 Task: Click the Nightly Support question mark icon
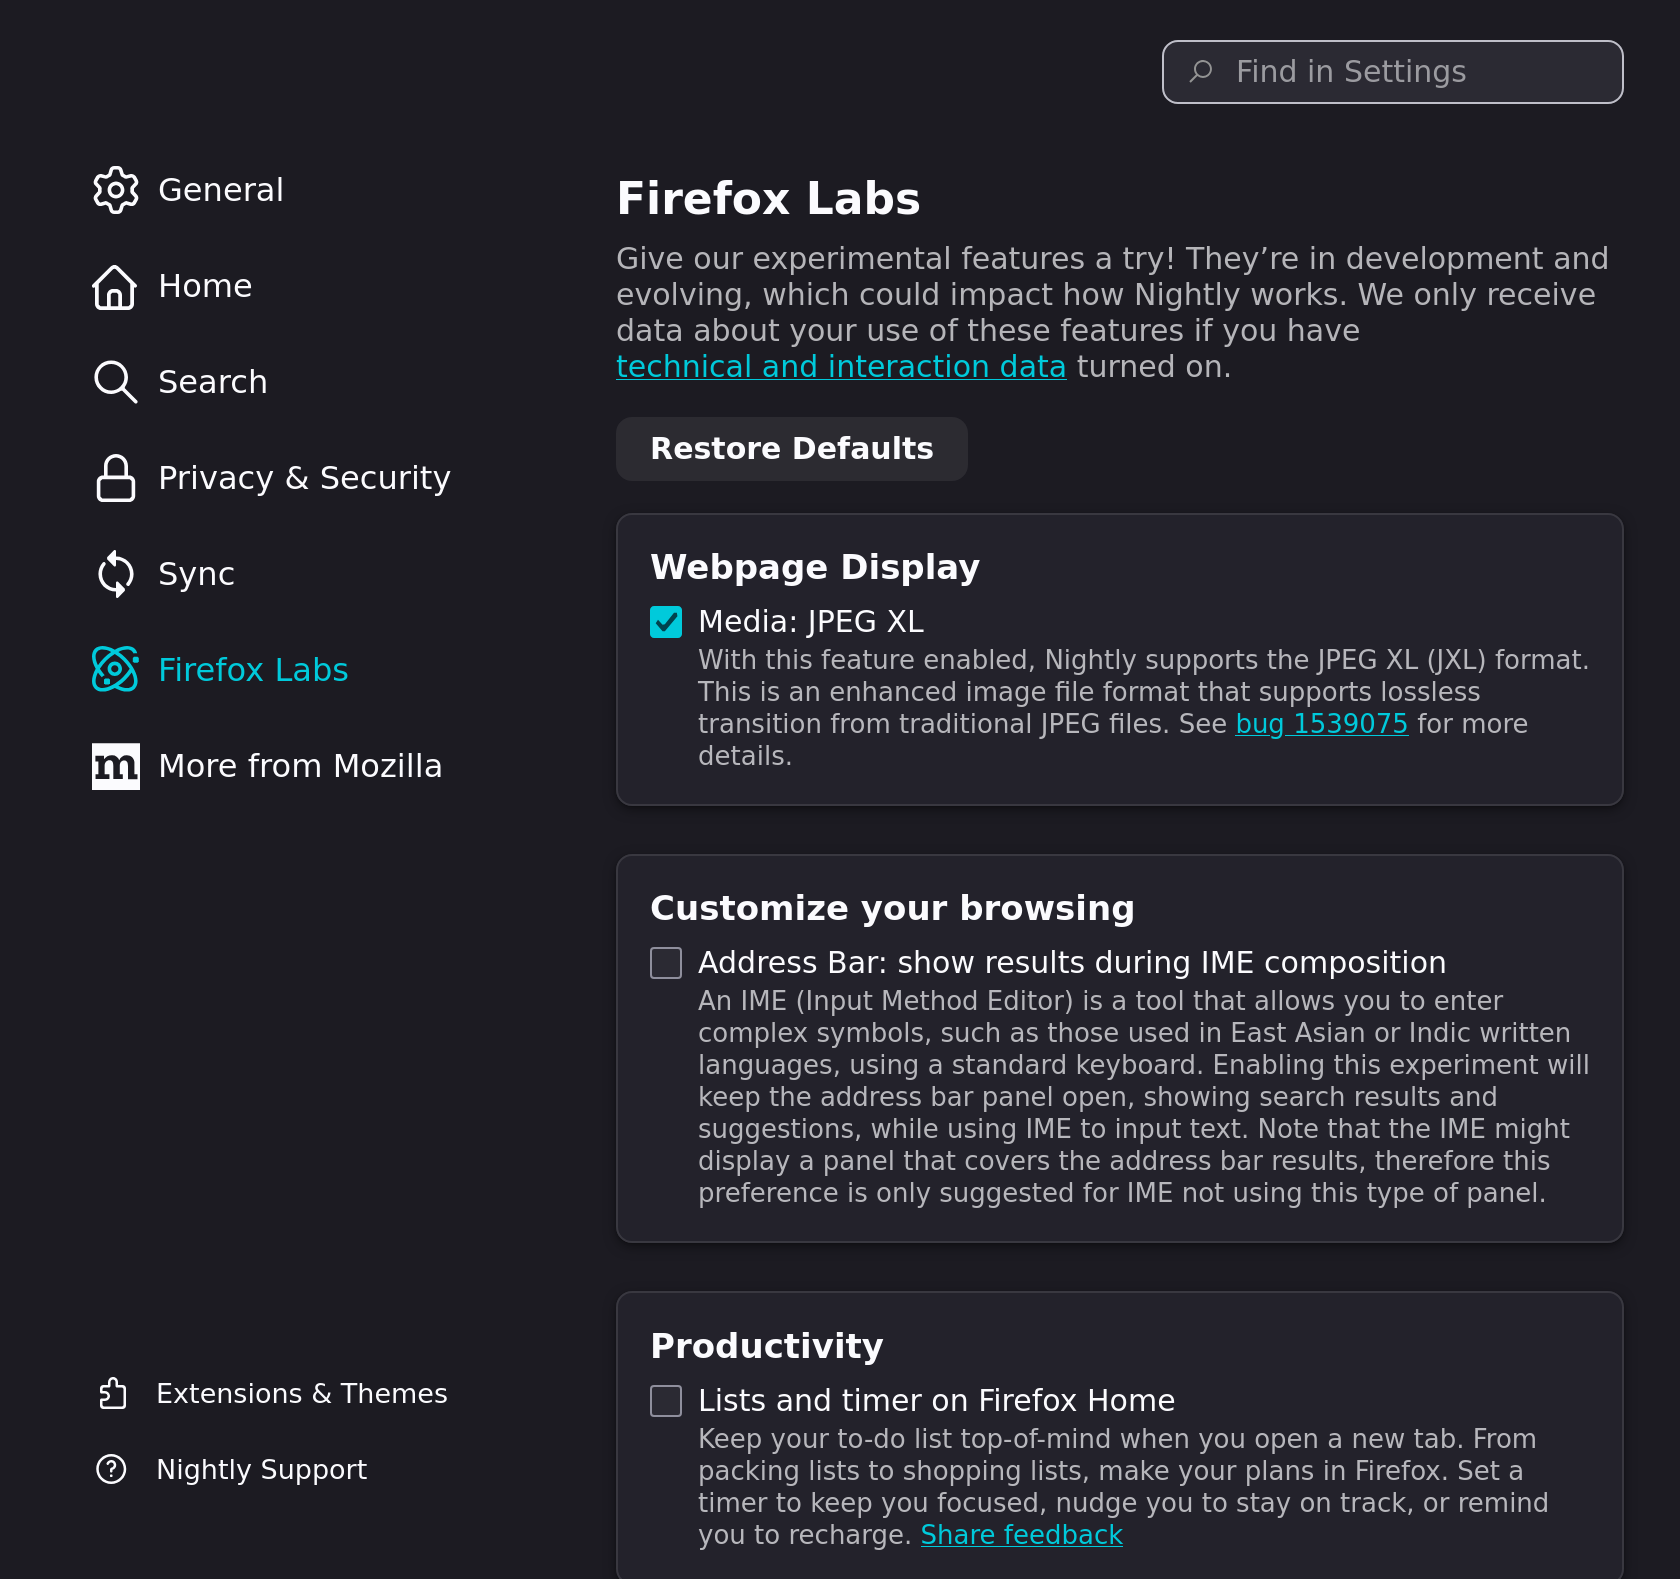tap(111, 1469)
